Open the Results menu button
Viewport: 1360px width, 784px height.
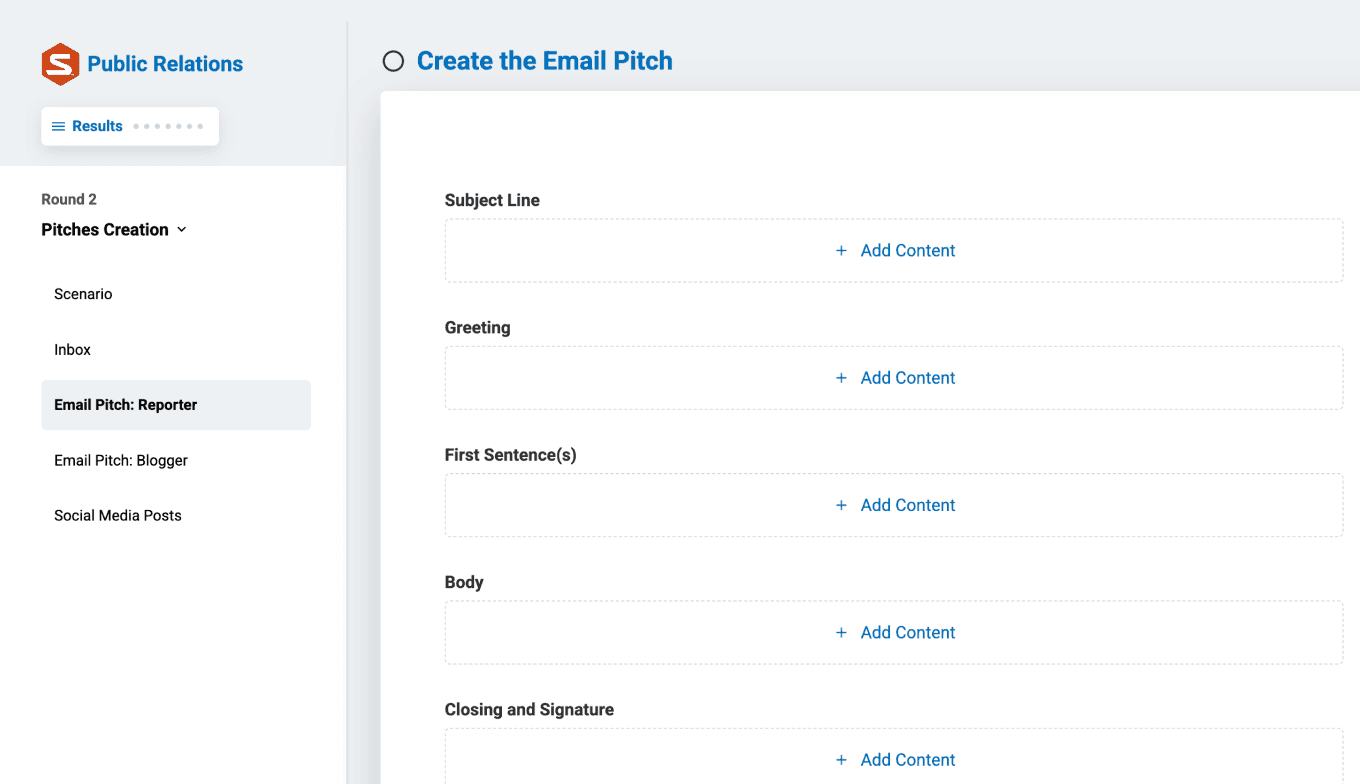(x=97, y=126)
